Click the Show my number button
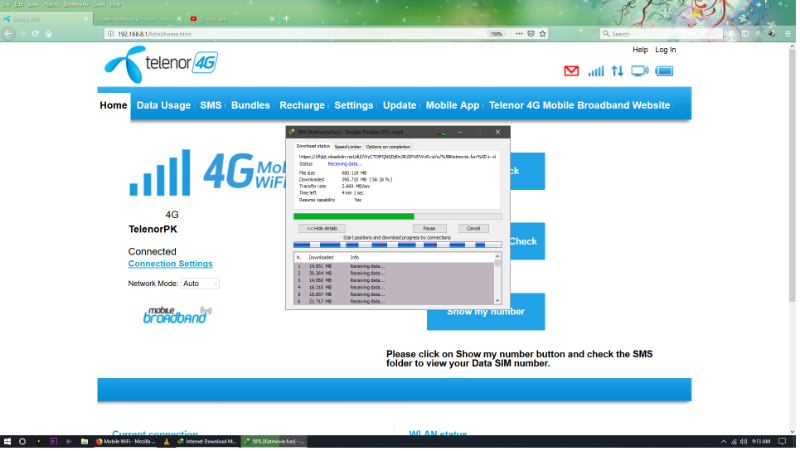Viewport: 800px width, 451px height. coord(488,313)
